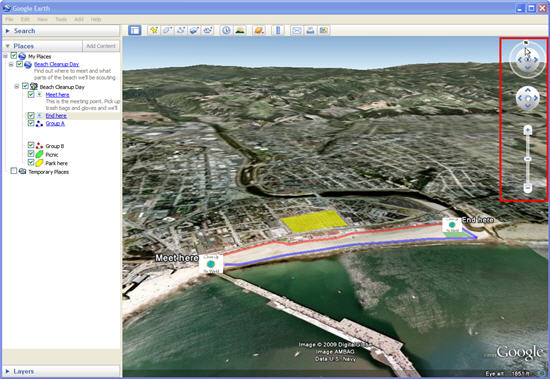Click the Add Content button
This screenshot has width=550, height=379.
tap(101, 46)
